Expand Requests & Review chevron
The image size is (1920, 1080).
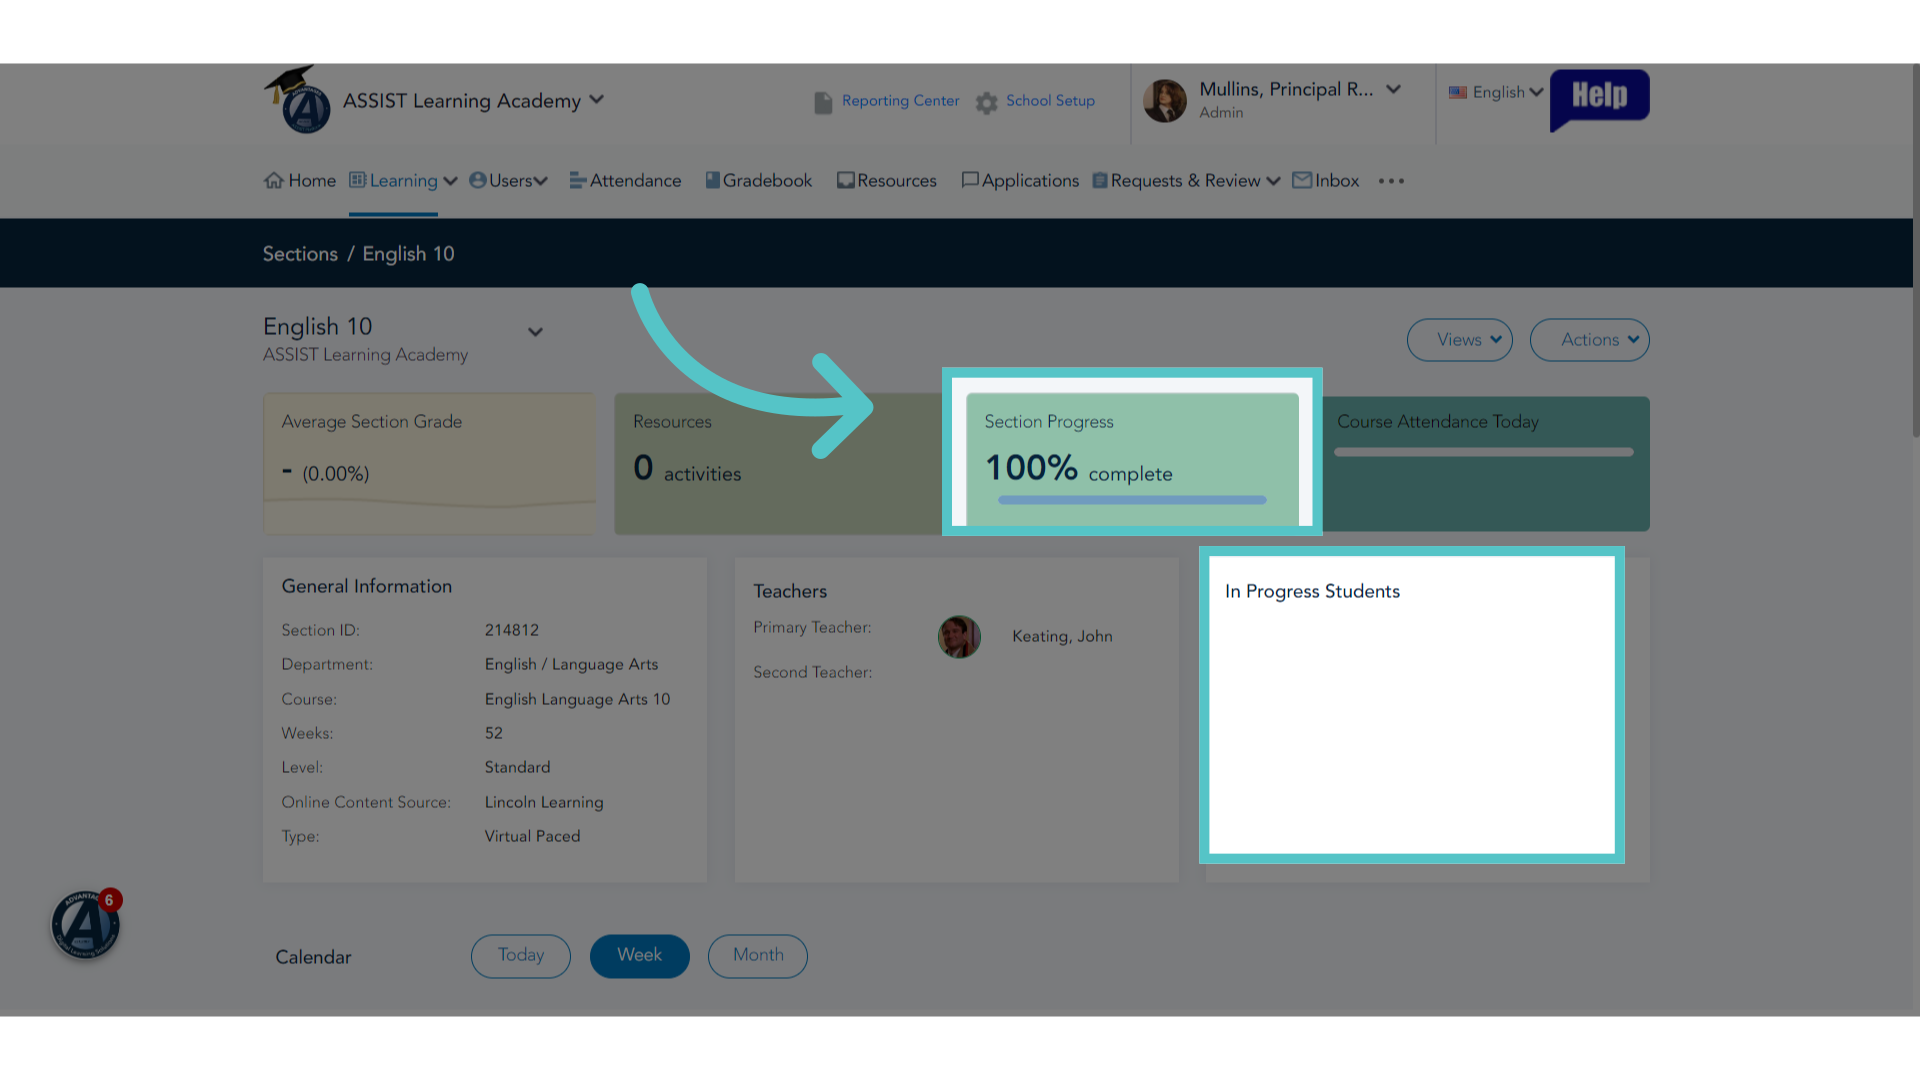1273,181
